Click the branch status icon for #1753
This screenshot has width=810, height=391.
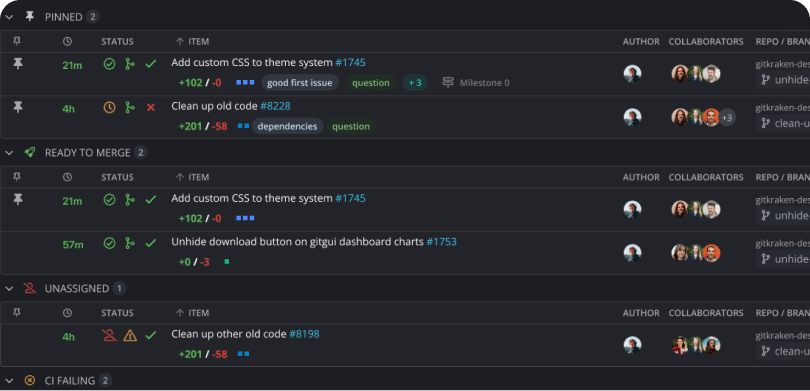[x=130, y=243]
